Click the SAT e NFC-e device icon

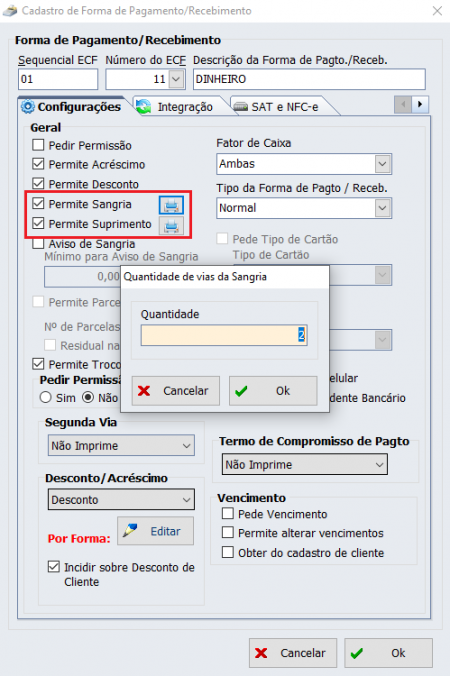241,106
